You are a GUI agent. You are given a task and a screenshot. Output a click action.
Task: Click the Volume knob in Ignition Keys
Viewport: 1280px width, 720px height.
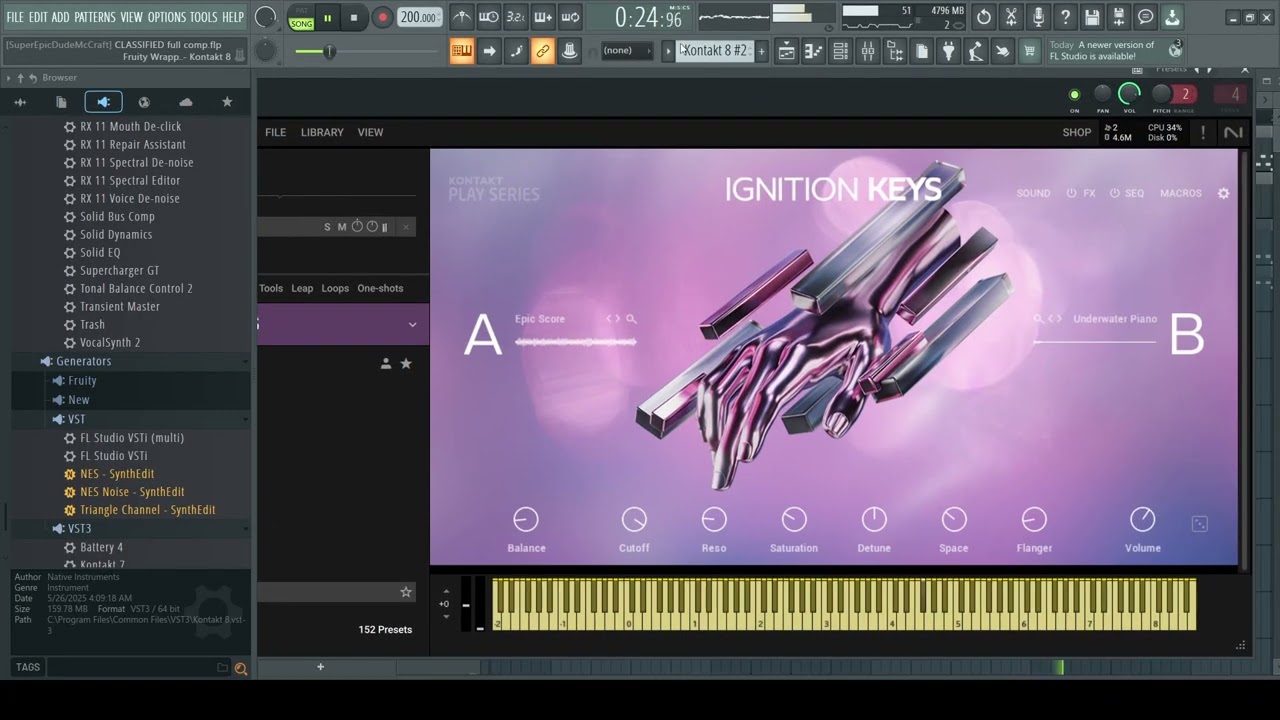pos(1142,519)
